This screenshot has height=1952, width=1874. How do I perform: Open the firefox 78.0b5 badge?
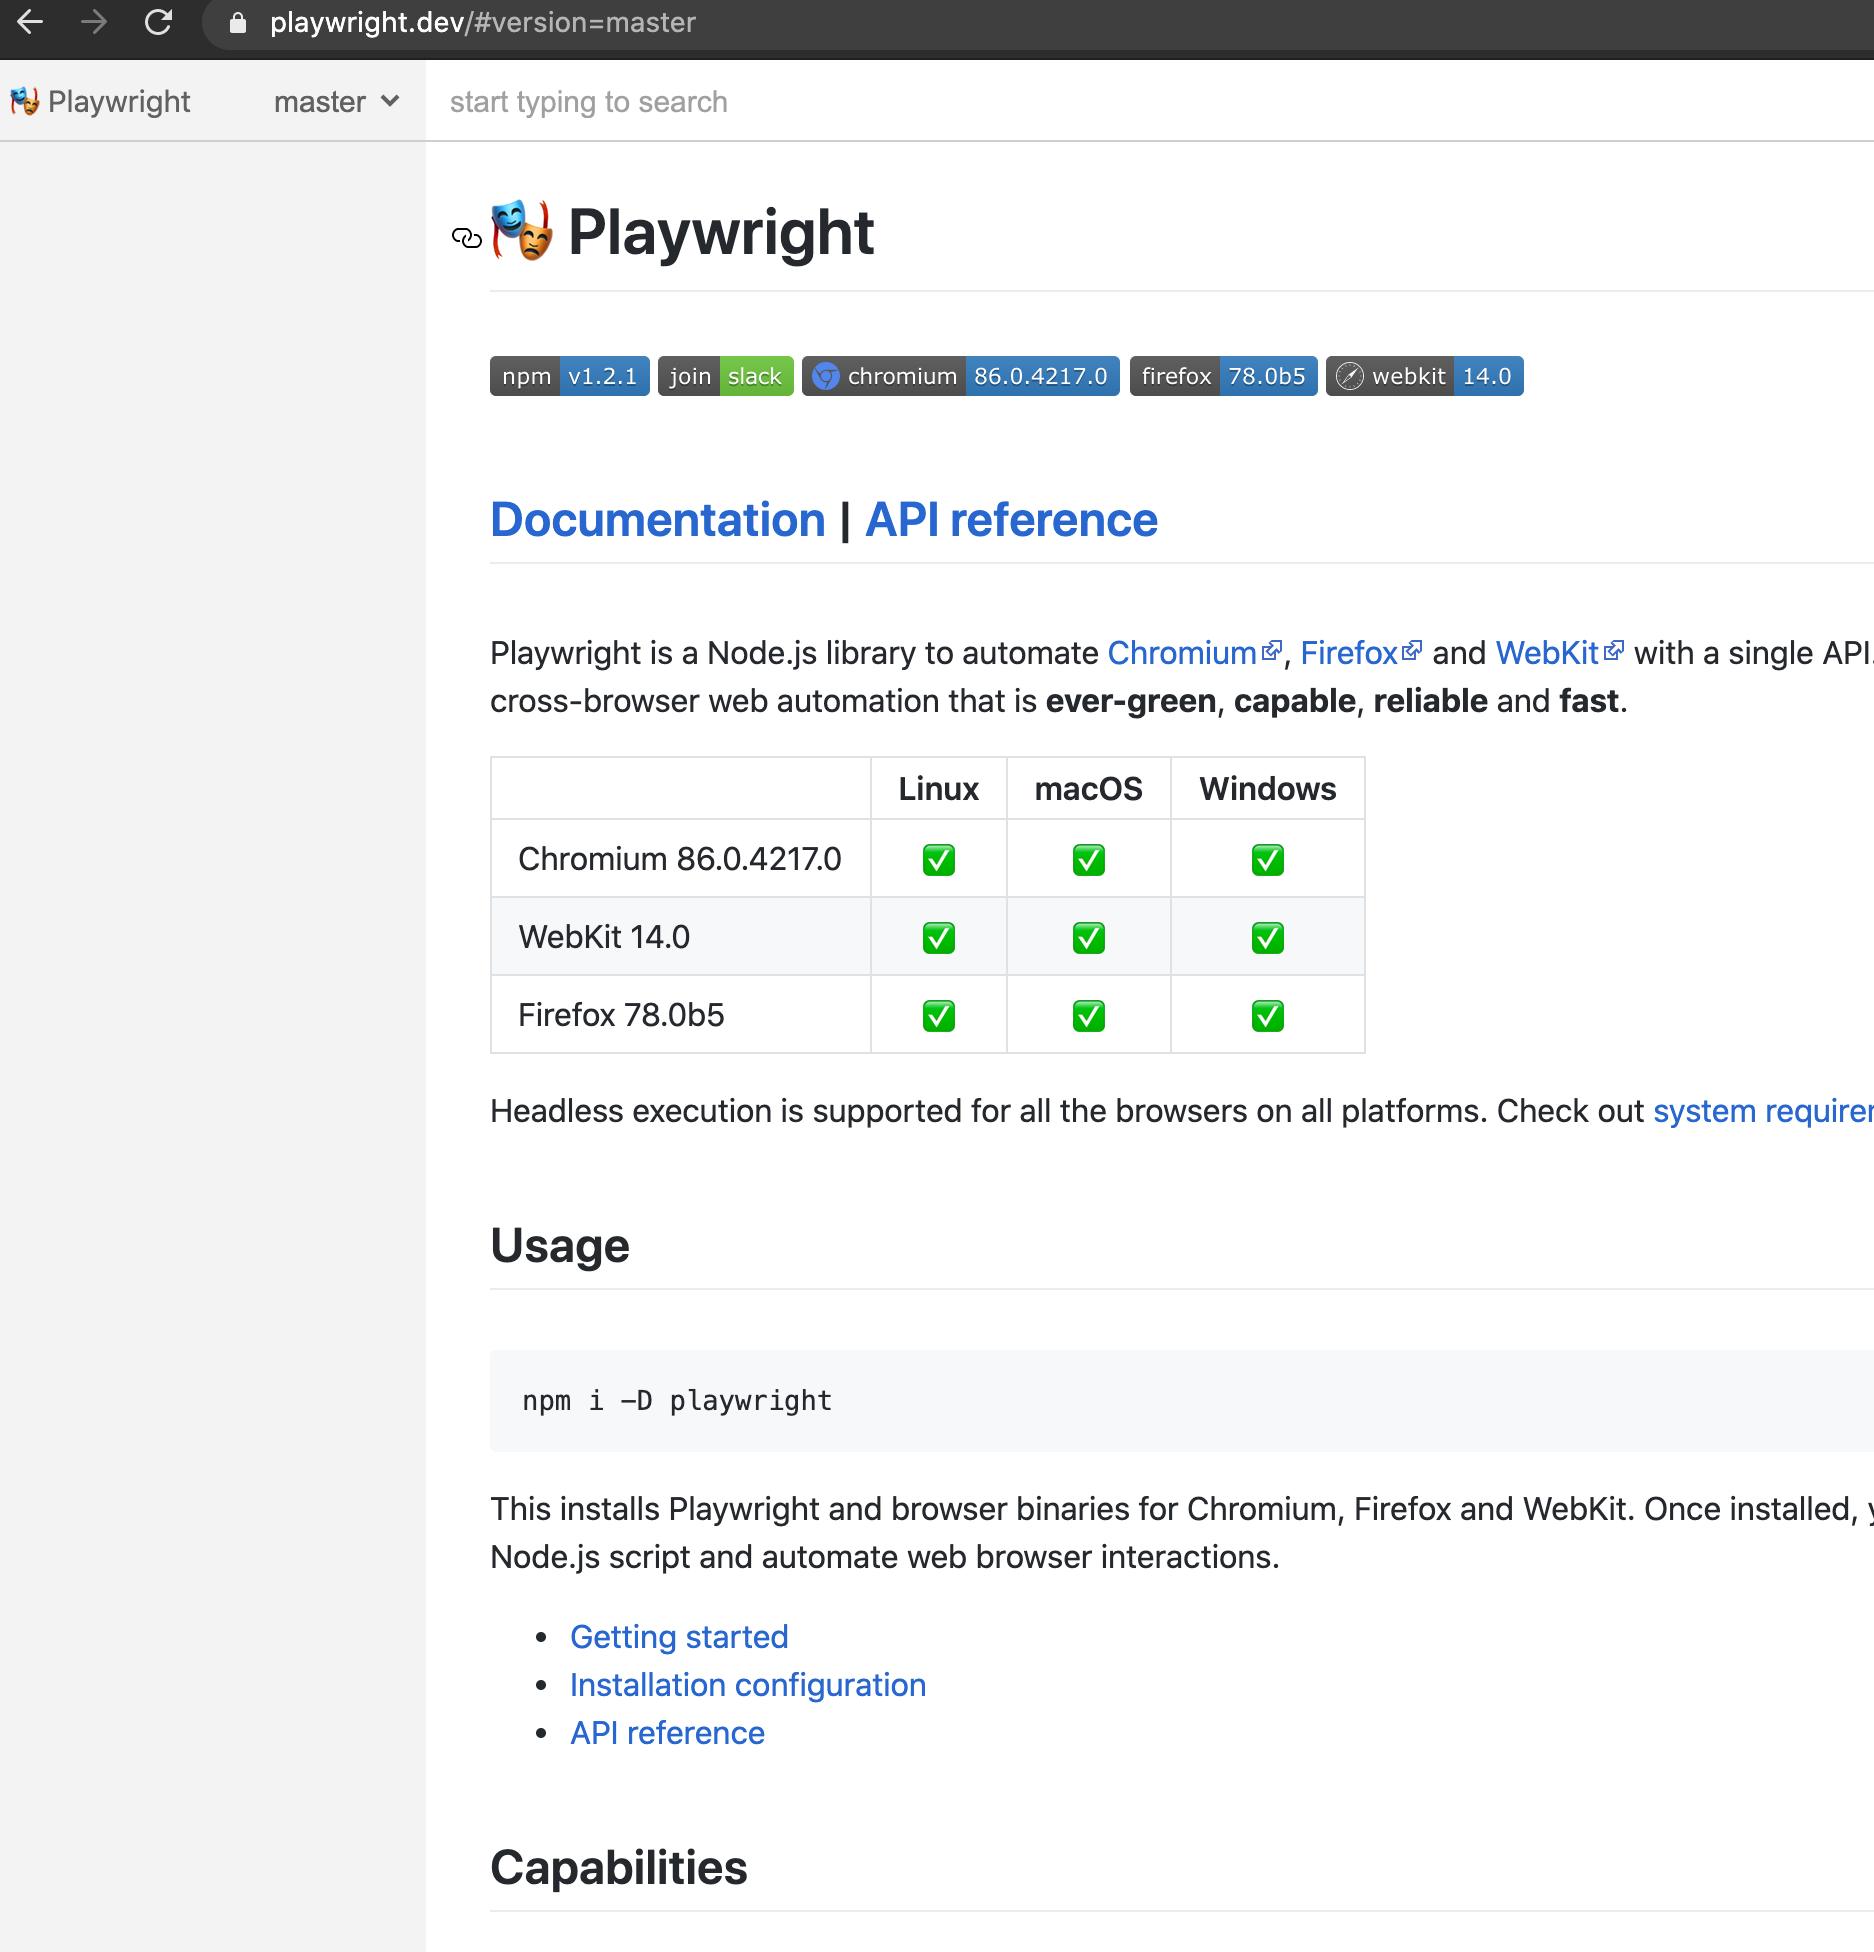click(x=1223, y=376)
